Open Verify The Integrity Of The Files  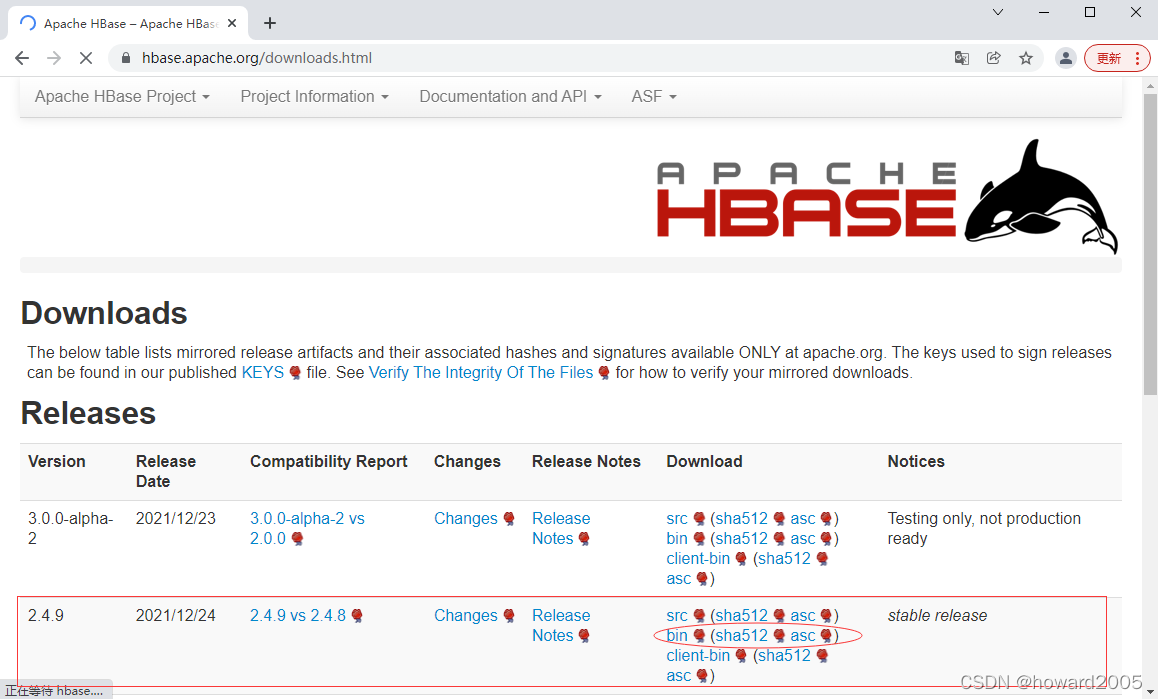(x=481, y=372)
